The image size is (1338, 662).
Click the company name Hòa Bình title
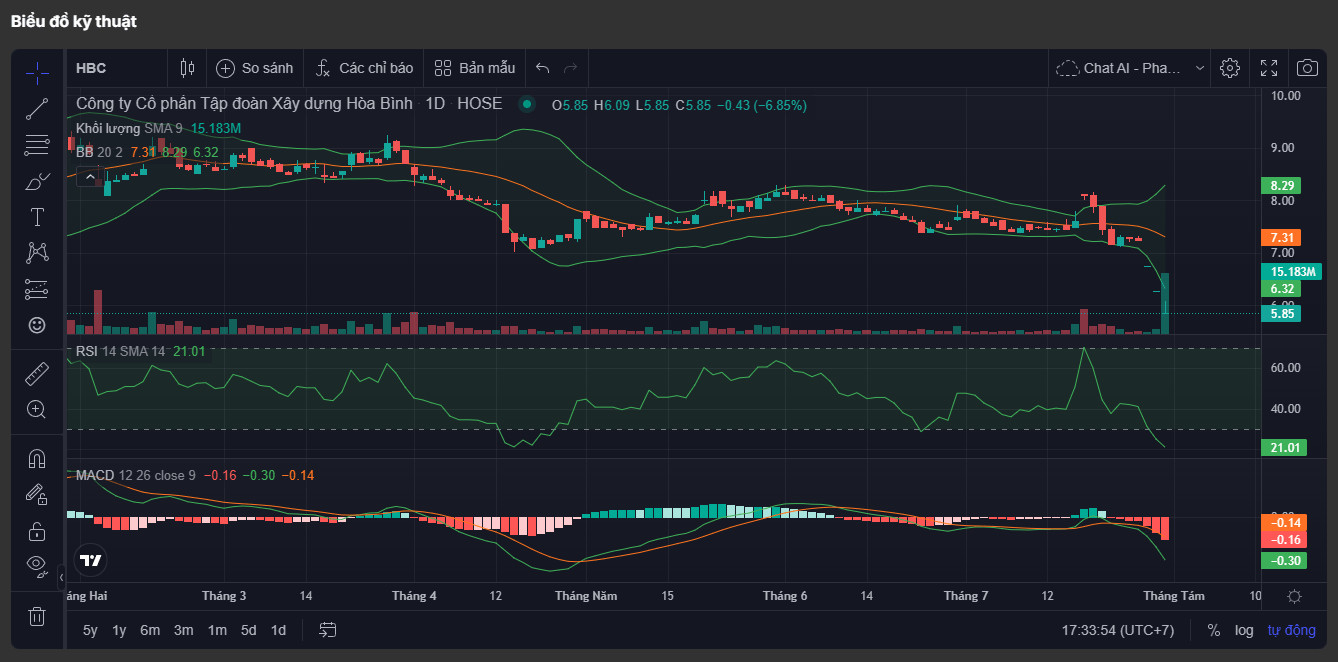tap(246, 103)
